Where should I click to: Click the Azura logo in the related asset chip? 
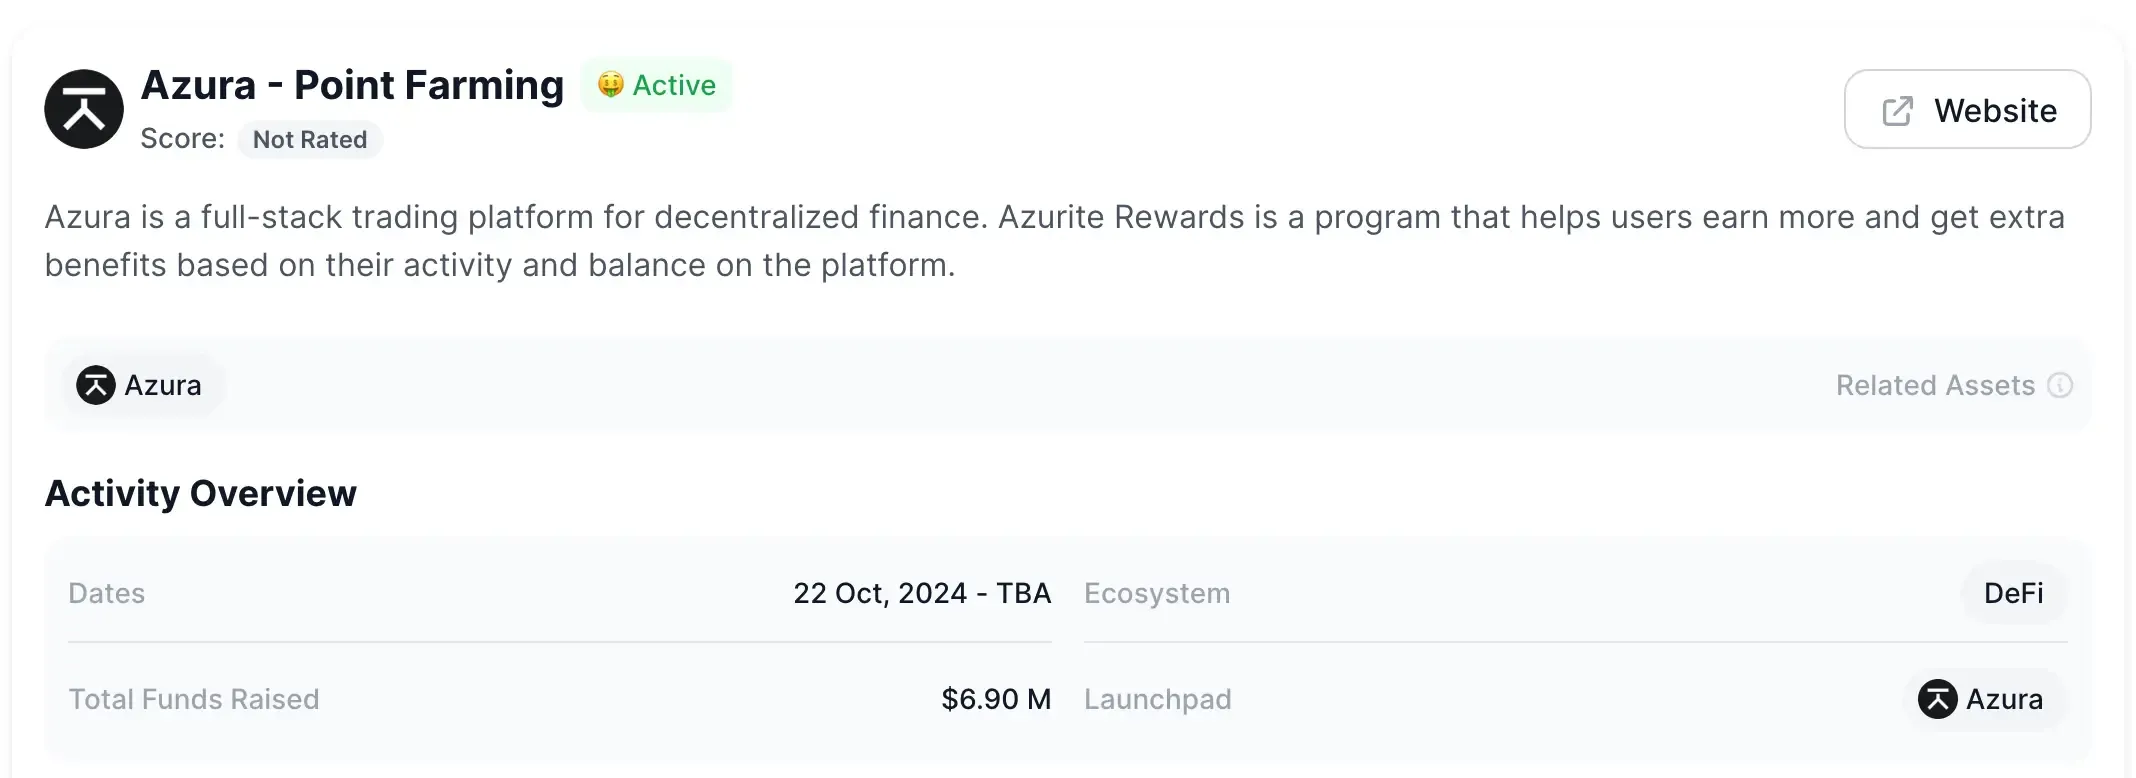[x=96, y=386]
